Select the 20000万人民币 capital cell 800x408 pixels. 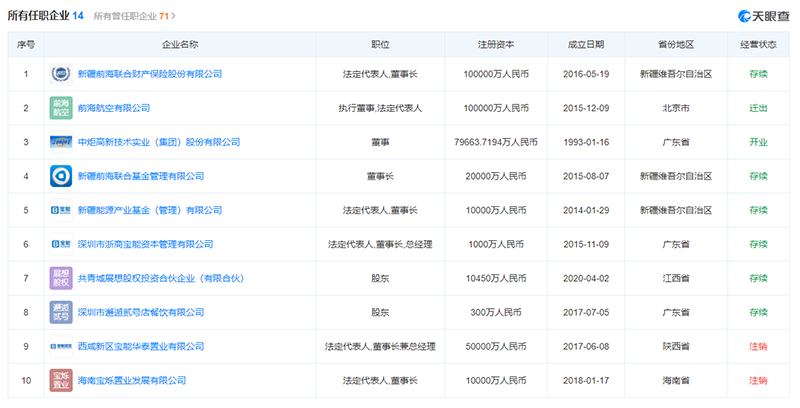point(496,176)
